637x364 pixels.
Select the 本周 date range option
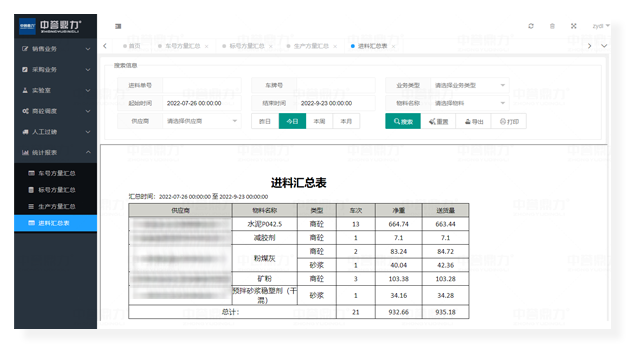[319, 121]
